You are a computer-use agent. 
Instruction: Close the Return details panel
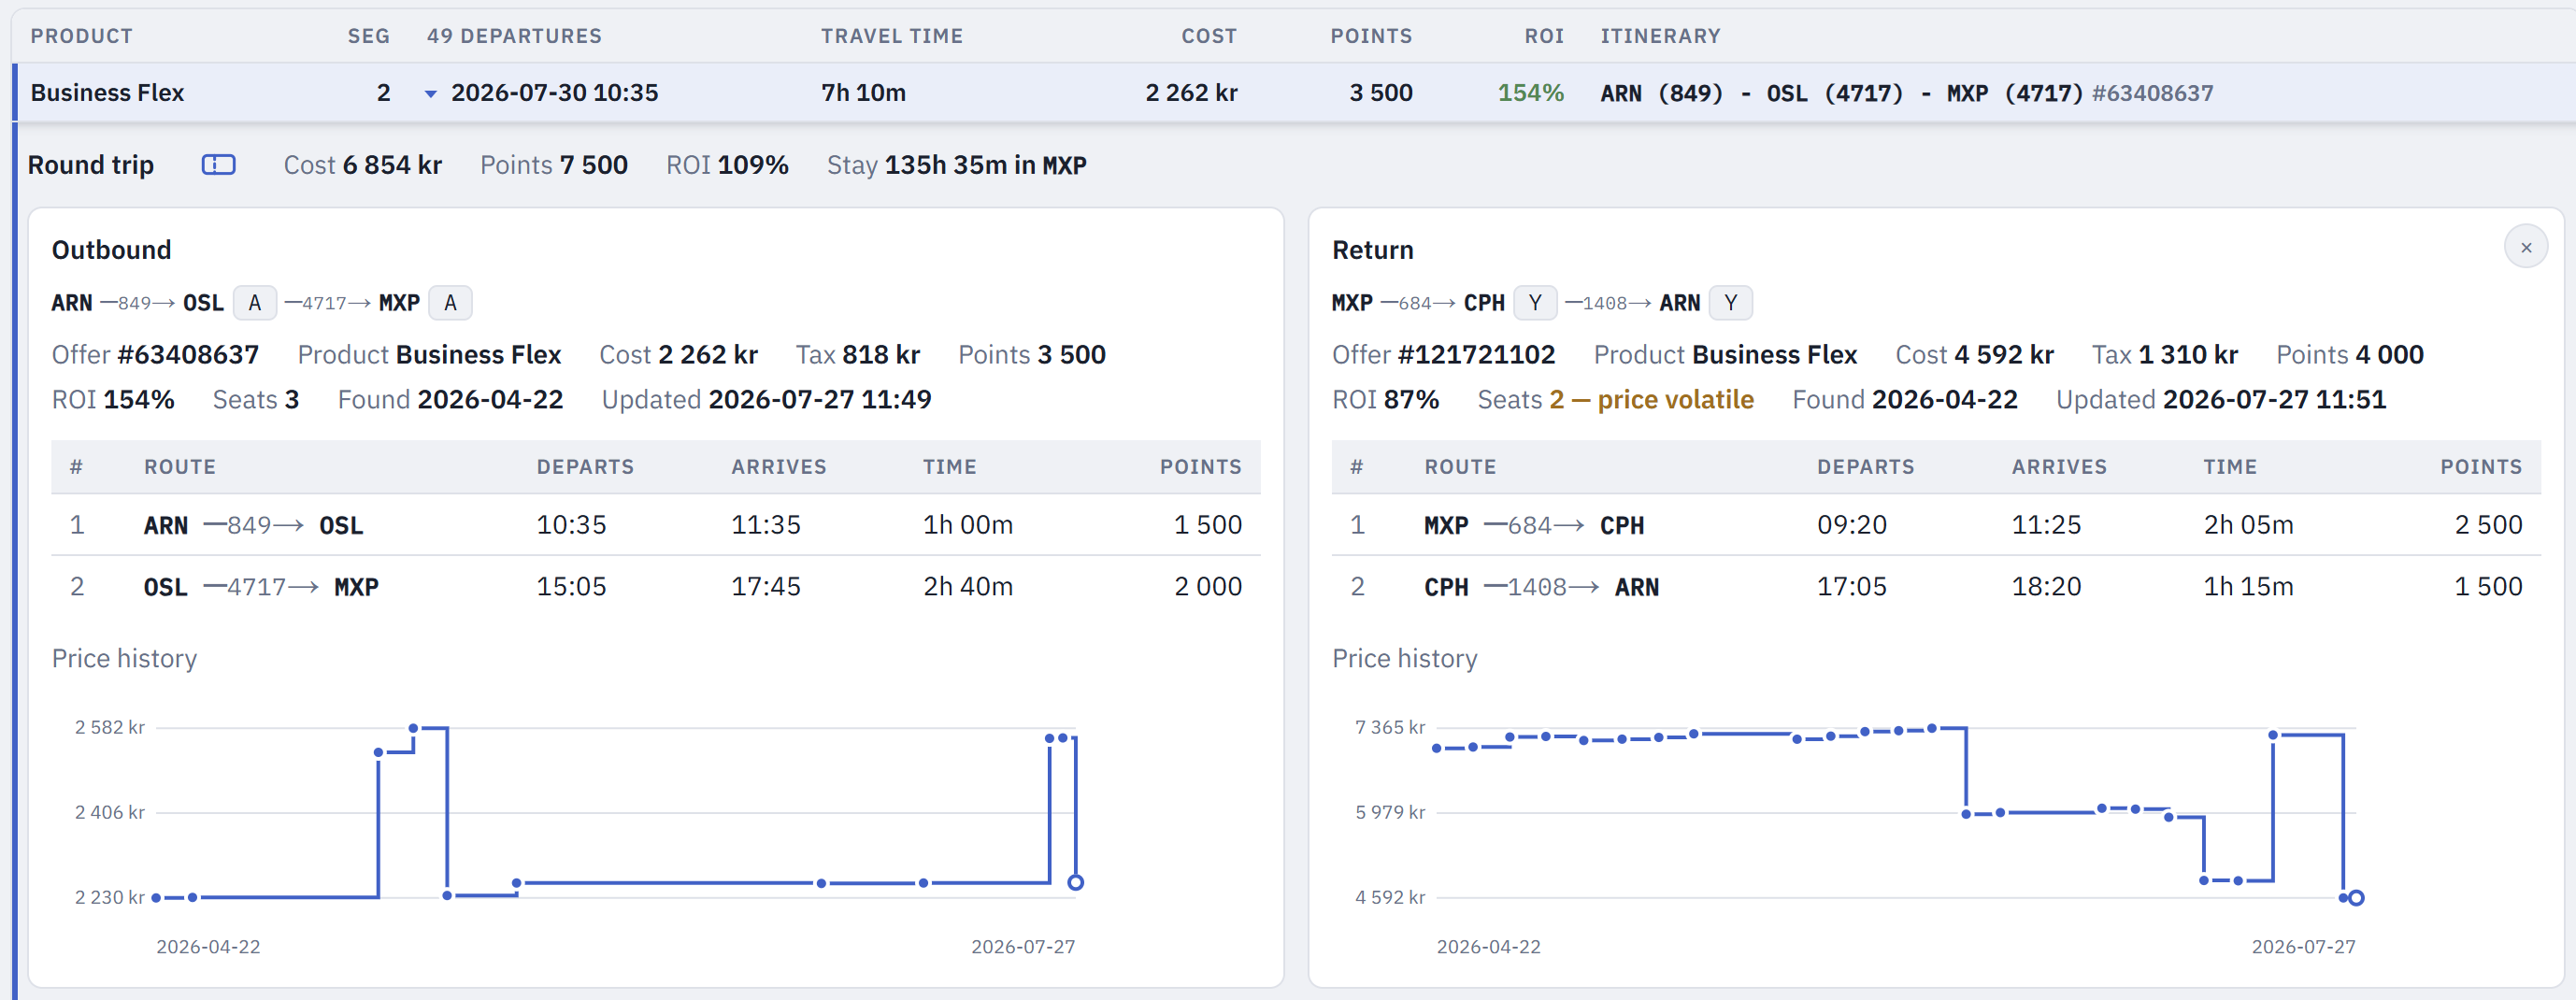[2526, 247]
